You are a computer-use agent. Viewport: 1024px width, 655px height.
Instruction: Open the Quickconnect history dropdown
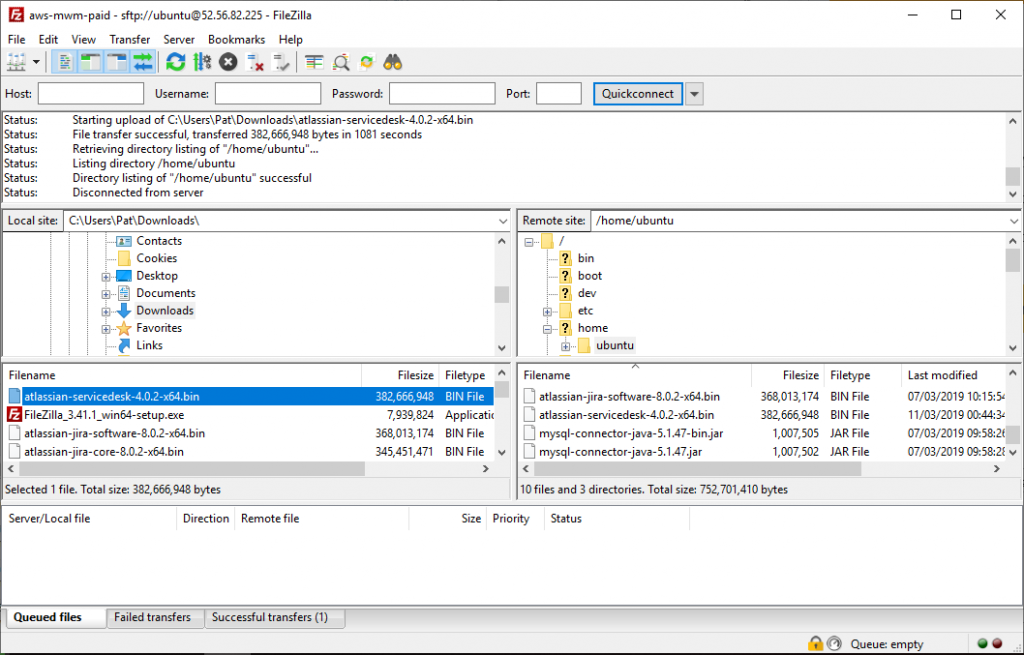pos(694,93)
